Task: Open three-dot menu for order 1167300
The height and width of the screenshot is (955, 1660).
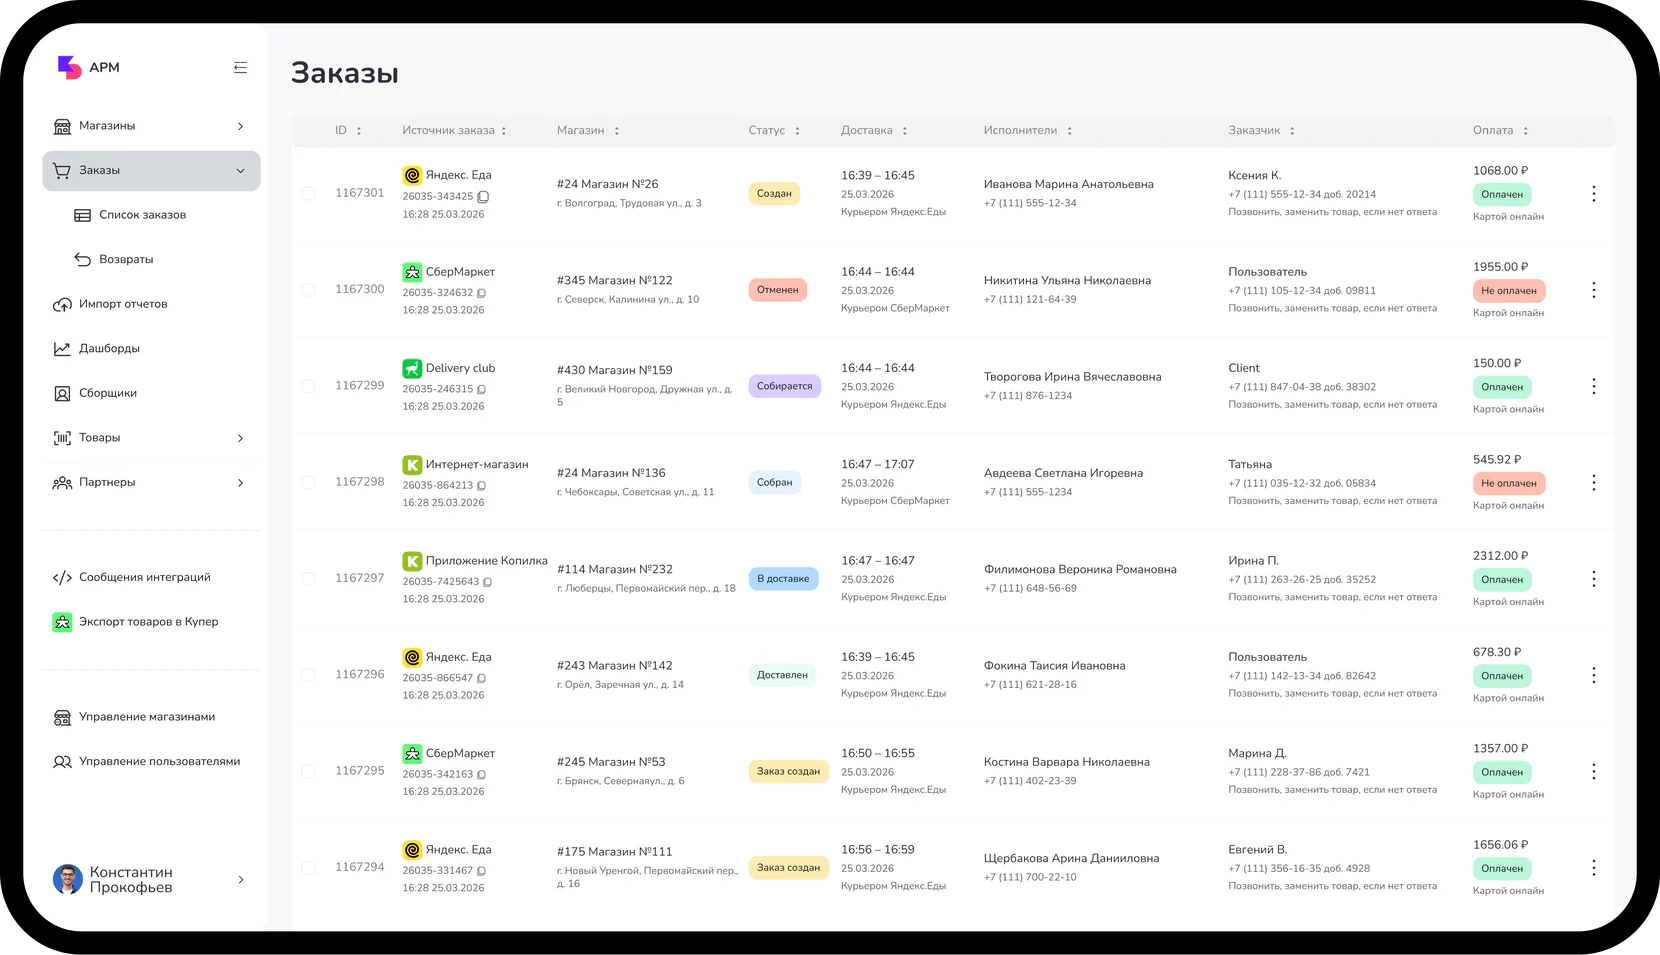Action: click(1594, 290)
